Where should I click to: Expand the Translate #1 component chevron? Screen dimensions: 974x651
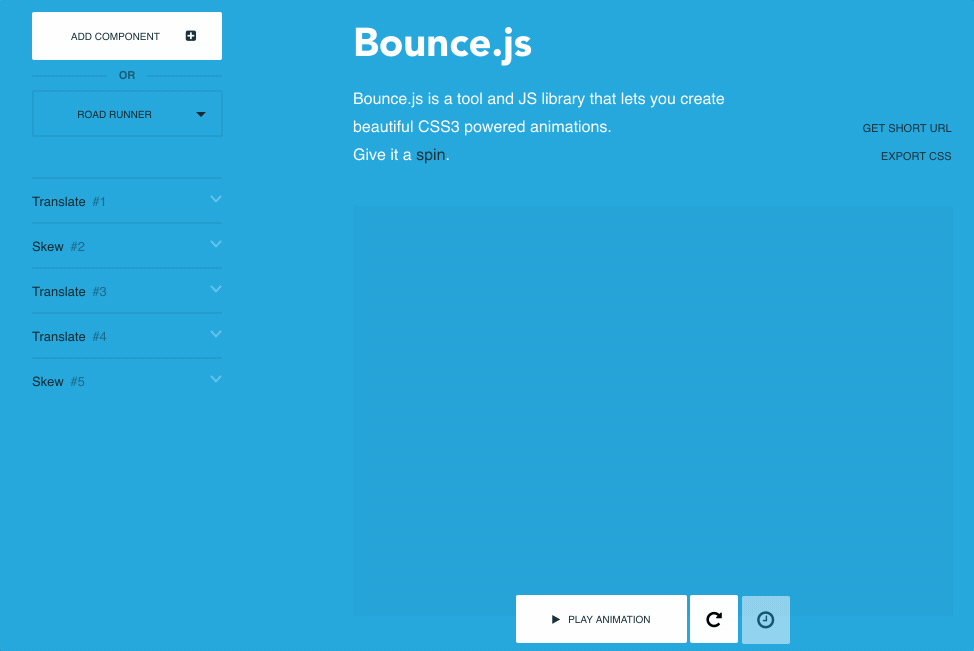(x=215, y=200)
